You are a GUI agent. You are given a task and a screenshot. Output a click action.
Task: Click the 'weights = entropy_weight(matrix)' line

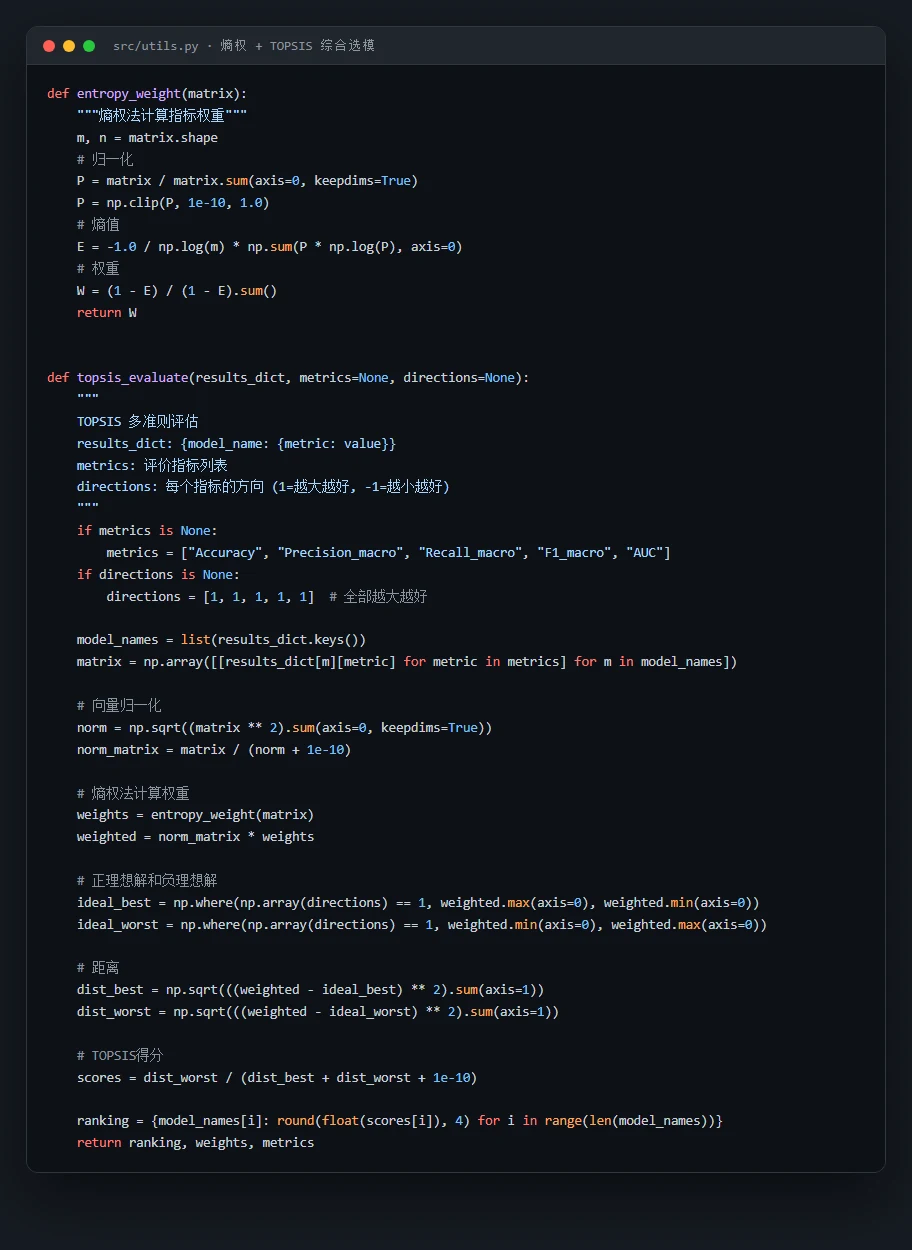pyautogui.click(x=195, y=815)
